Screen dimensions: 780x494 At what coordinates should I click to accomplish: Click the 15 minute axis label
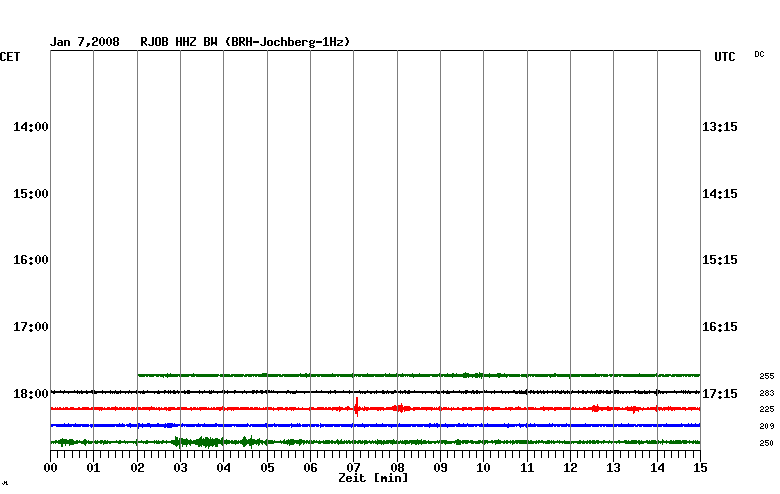pyautogui.click(x=700, y=468)
